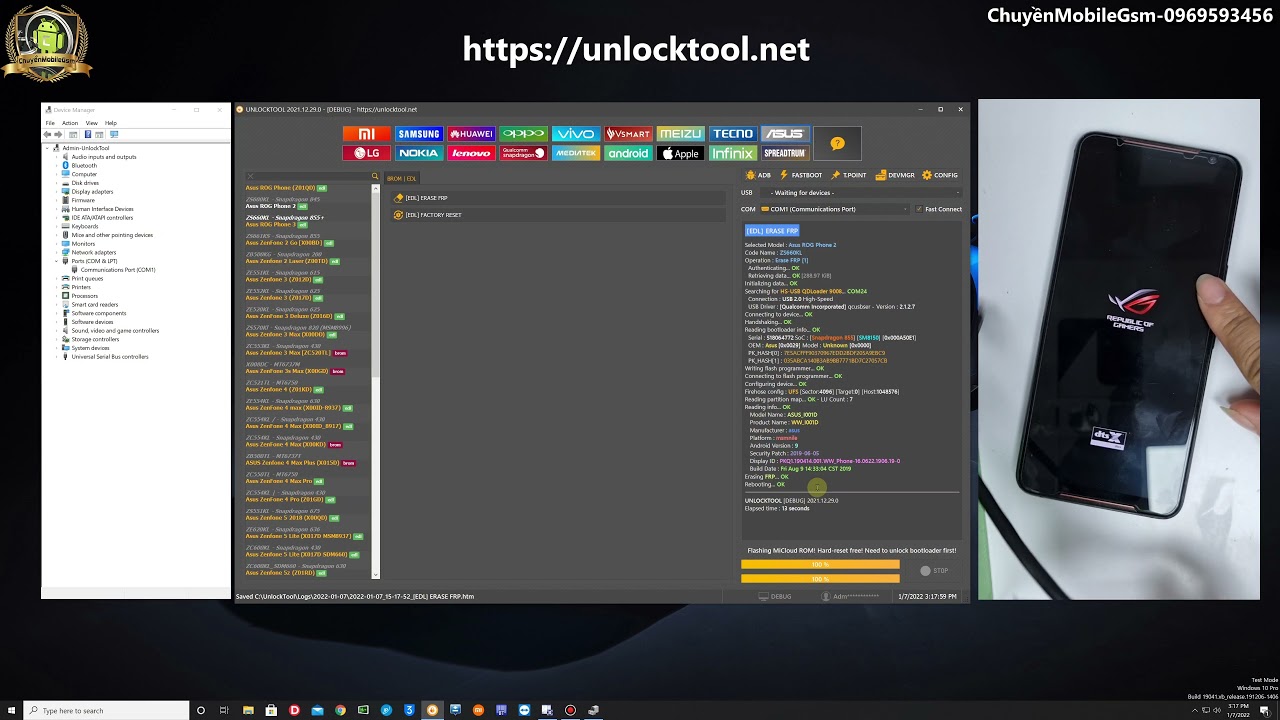This screenshot has height=720, width=1280.
Task: Click the model search magnifier icon
Action: click(x=375, y=177)
